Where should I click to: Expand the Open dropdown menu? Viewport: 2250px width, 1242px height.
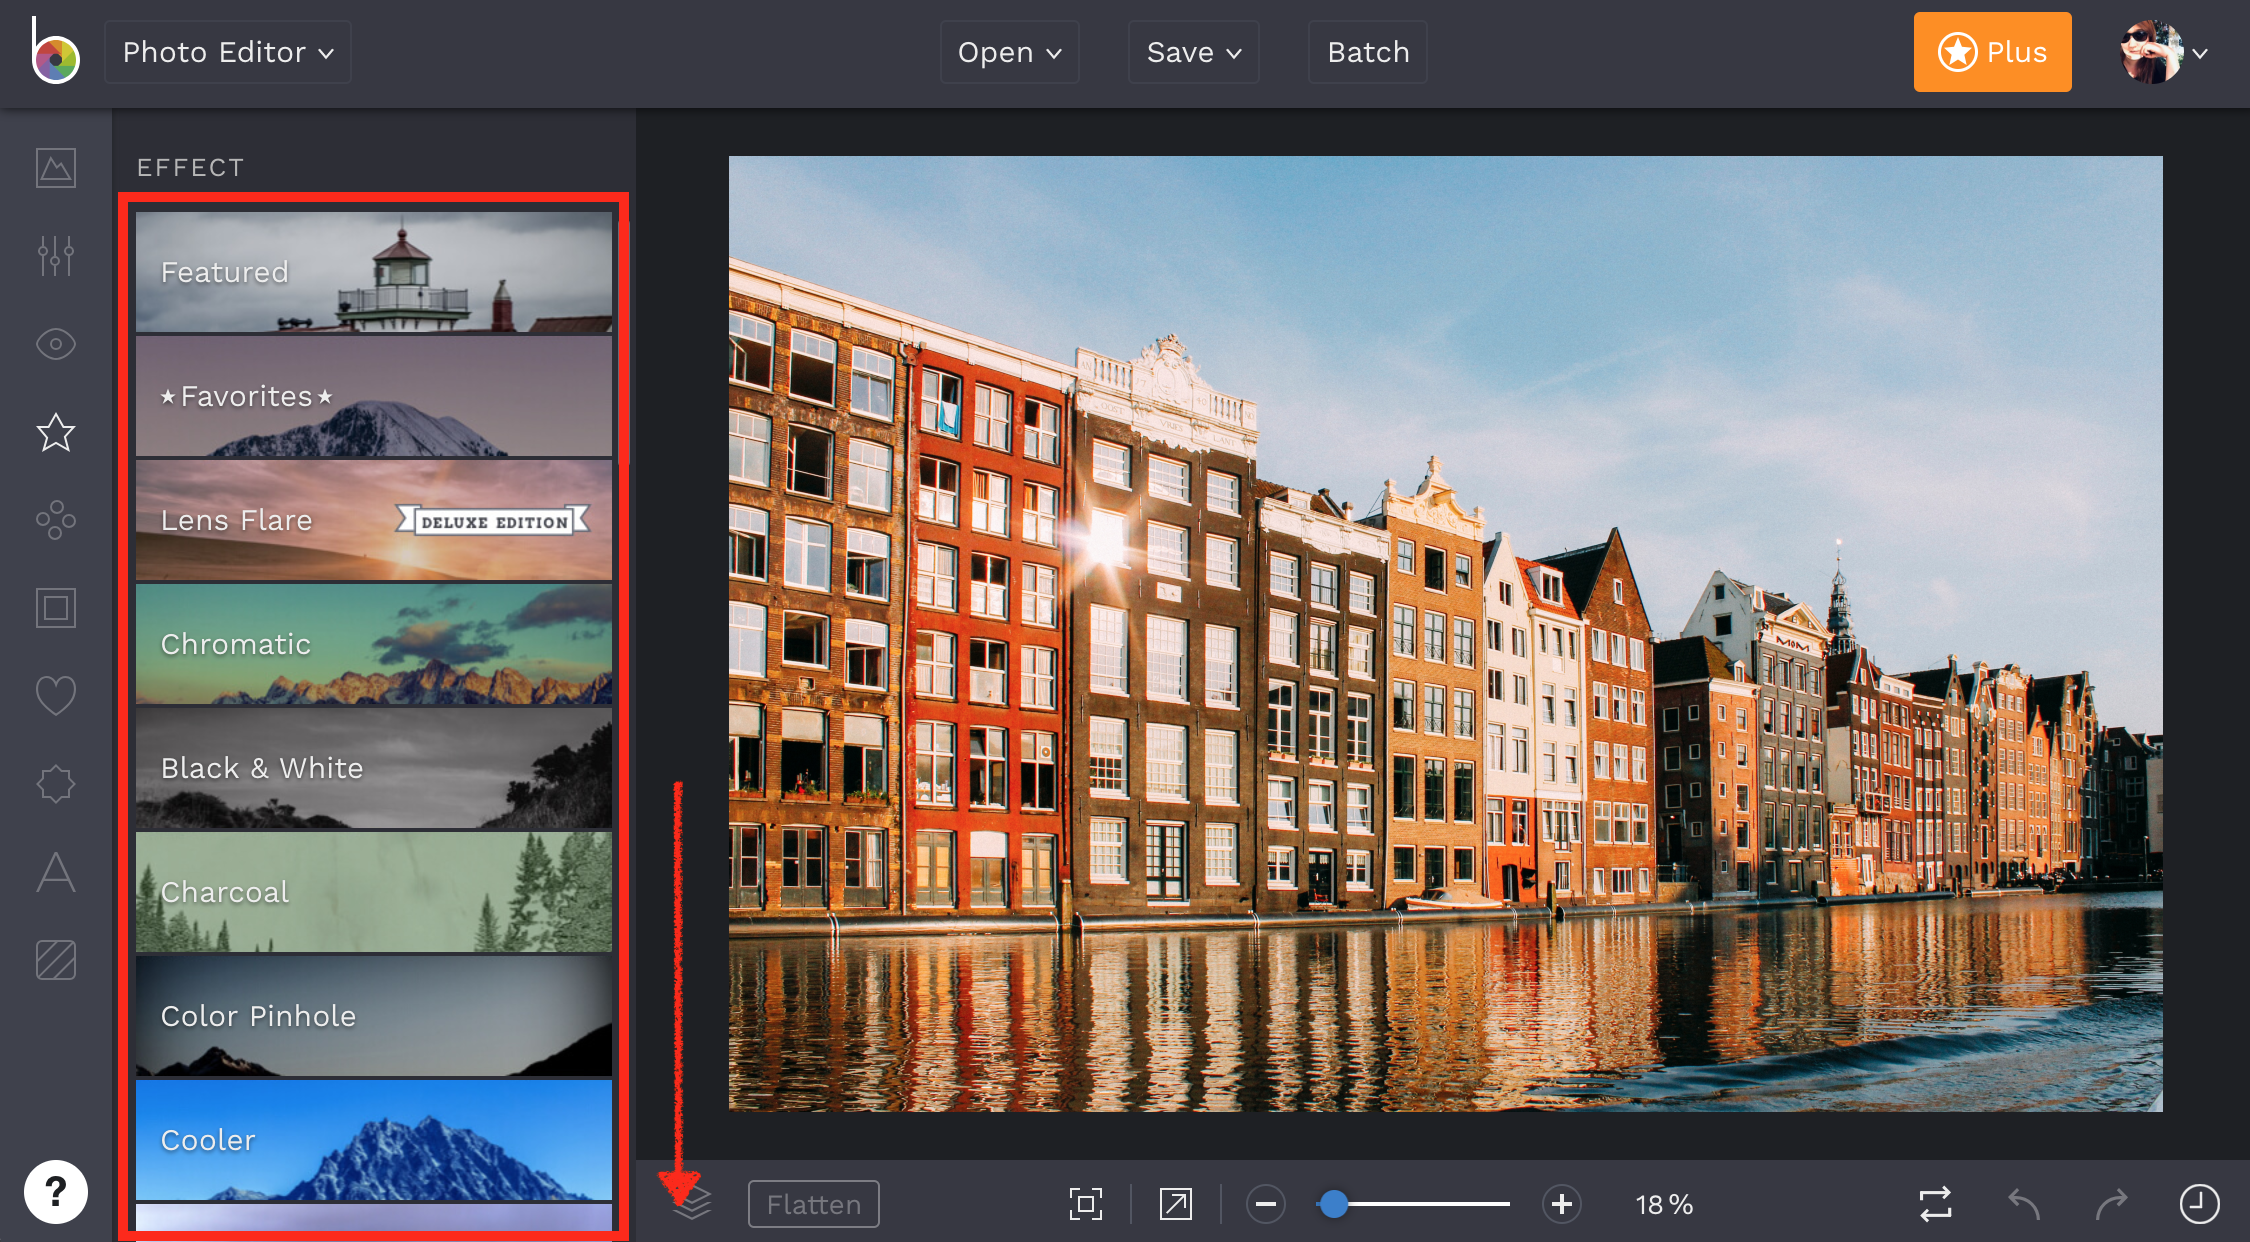(1010, 52)
